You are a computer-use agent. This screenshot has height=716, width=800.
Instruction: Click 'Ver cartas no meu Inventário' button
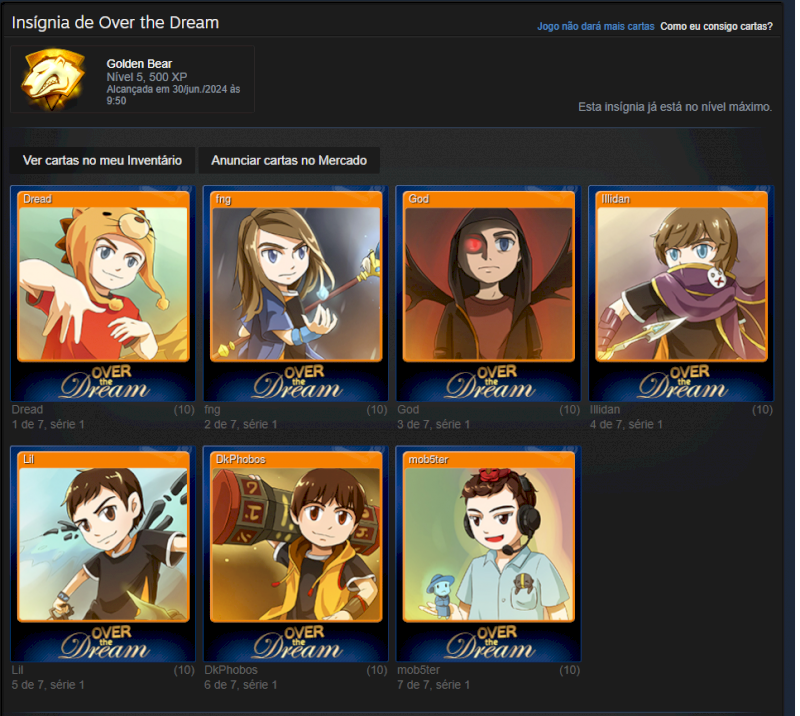tap(102, 160)
